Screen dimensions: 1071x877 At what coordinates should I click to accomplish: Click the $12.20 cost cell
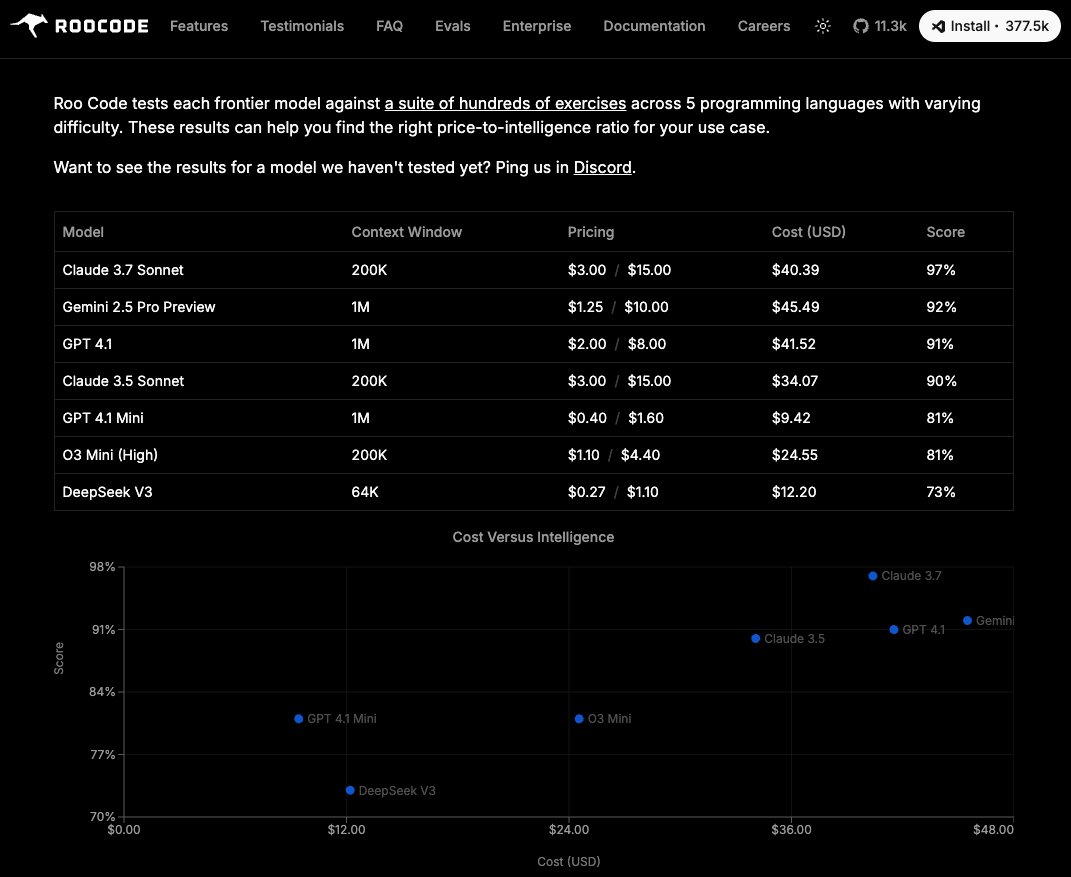tap(794, 492)
